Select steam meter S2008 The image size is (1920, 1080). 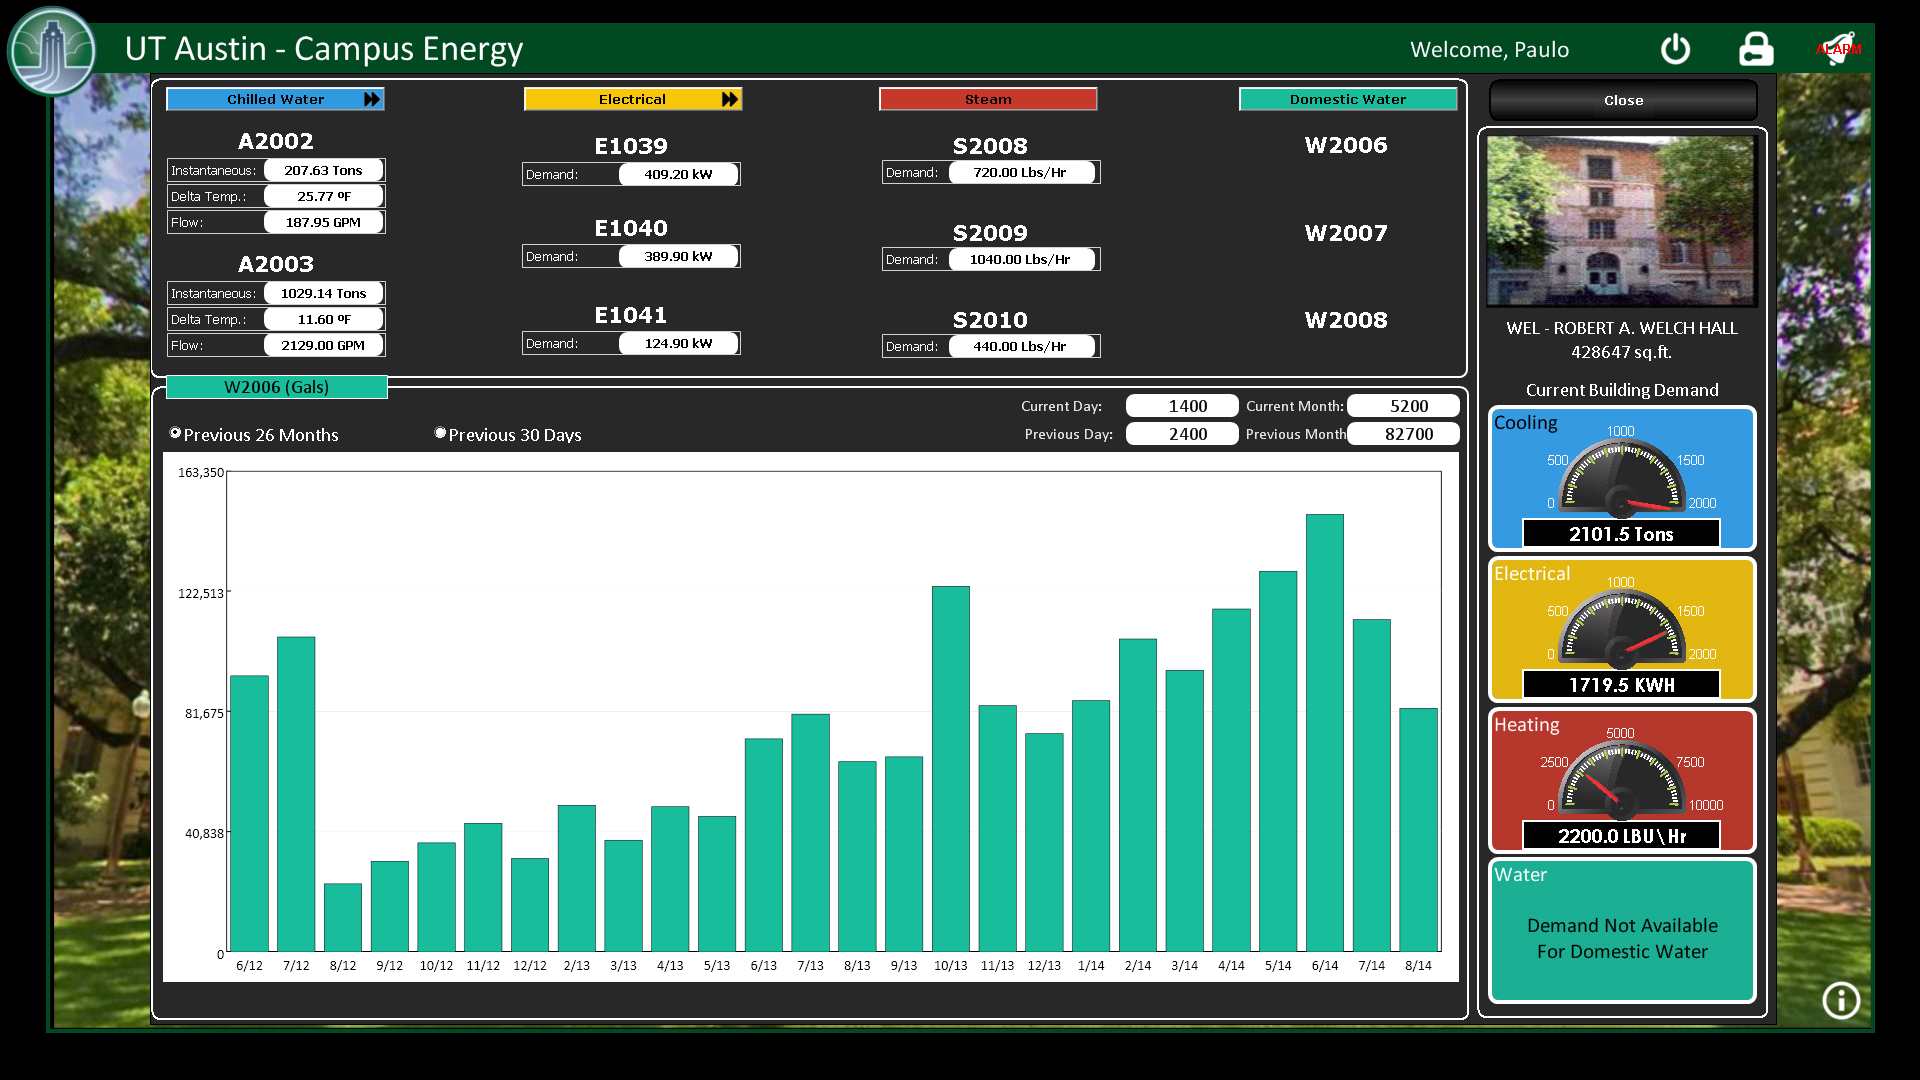[x=990, y=146]
